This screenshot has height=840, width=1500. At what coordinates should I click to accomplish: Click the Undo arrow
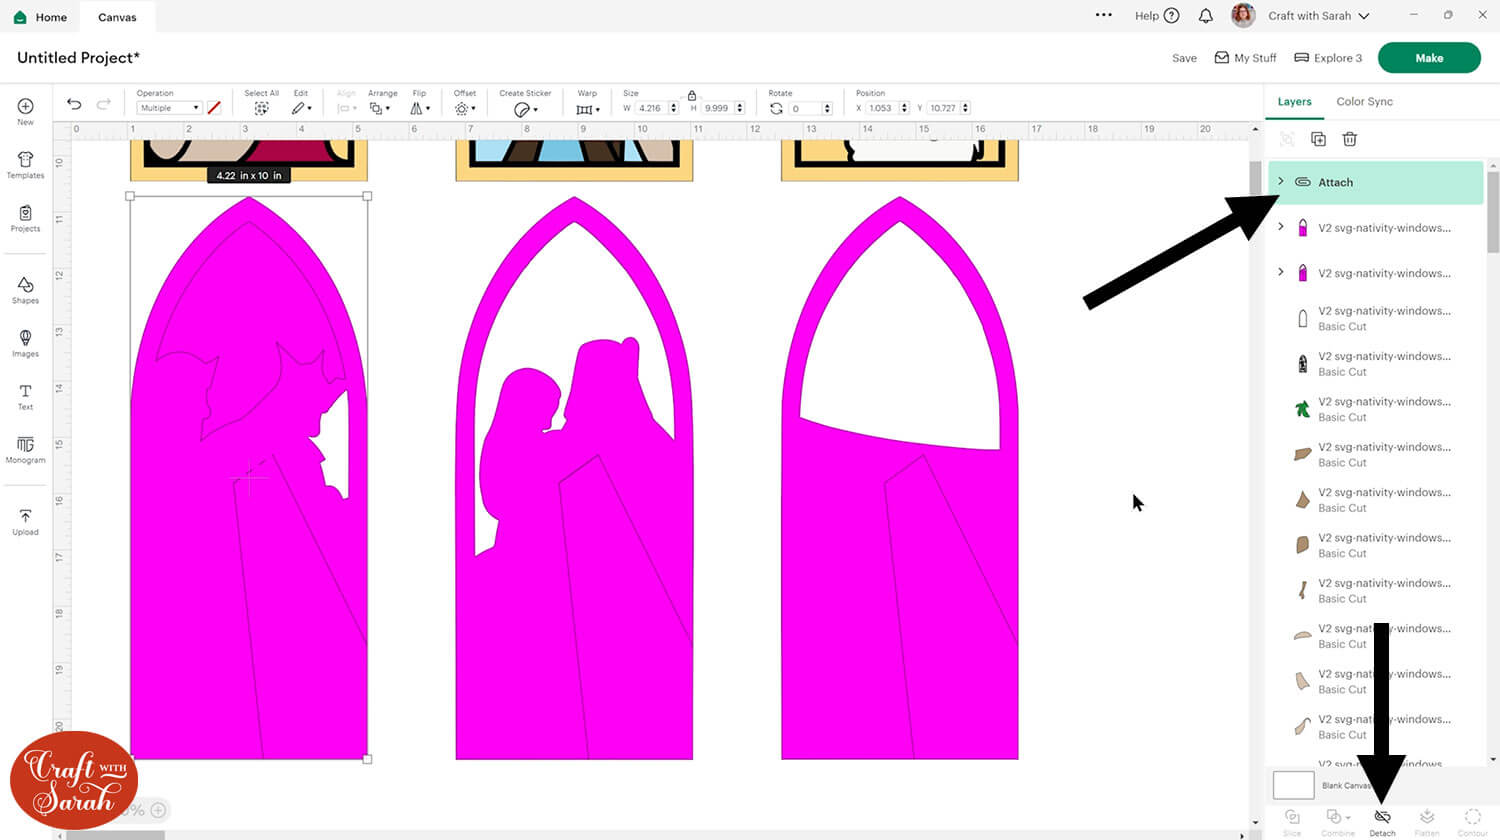74,104
